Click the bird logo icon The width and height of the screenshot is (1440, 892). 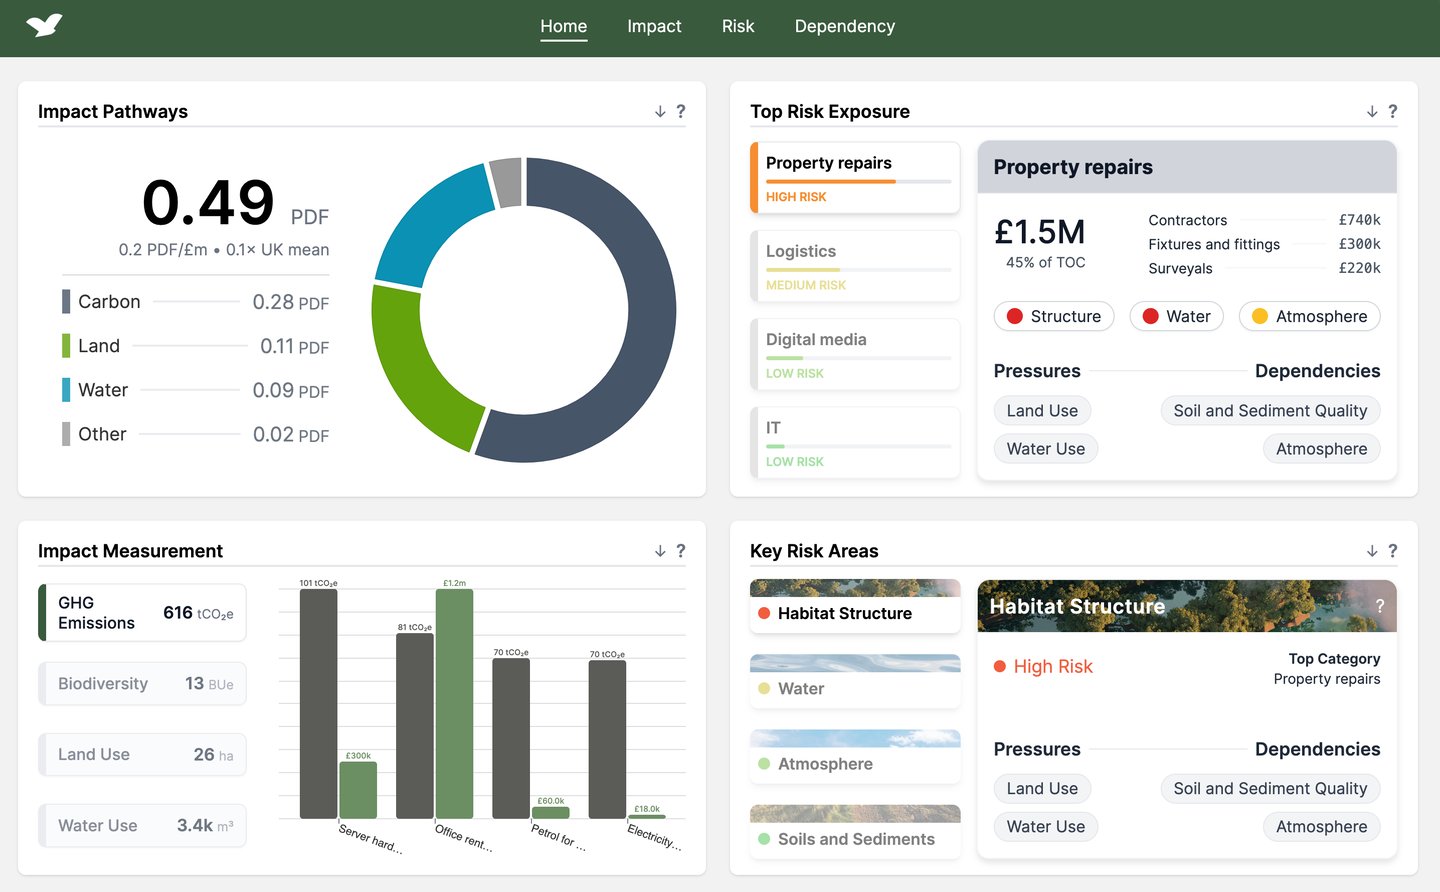click(44, 25)
